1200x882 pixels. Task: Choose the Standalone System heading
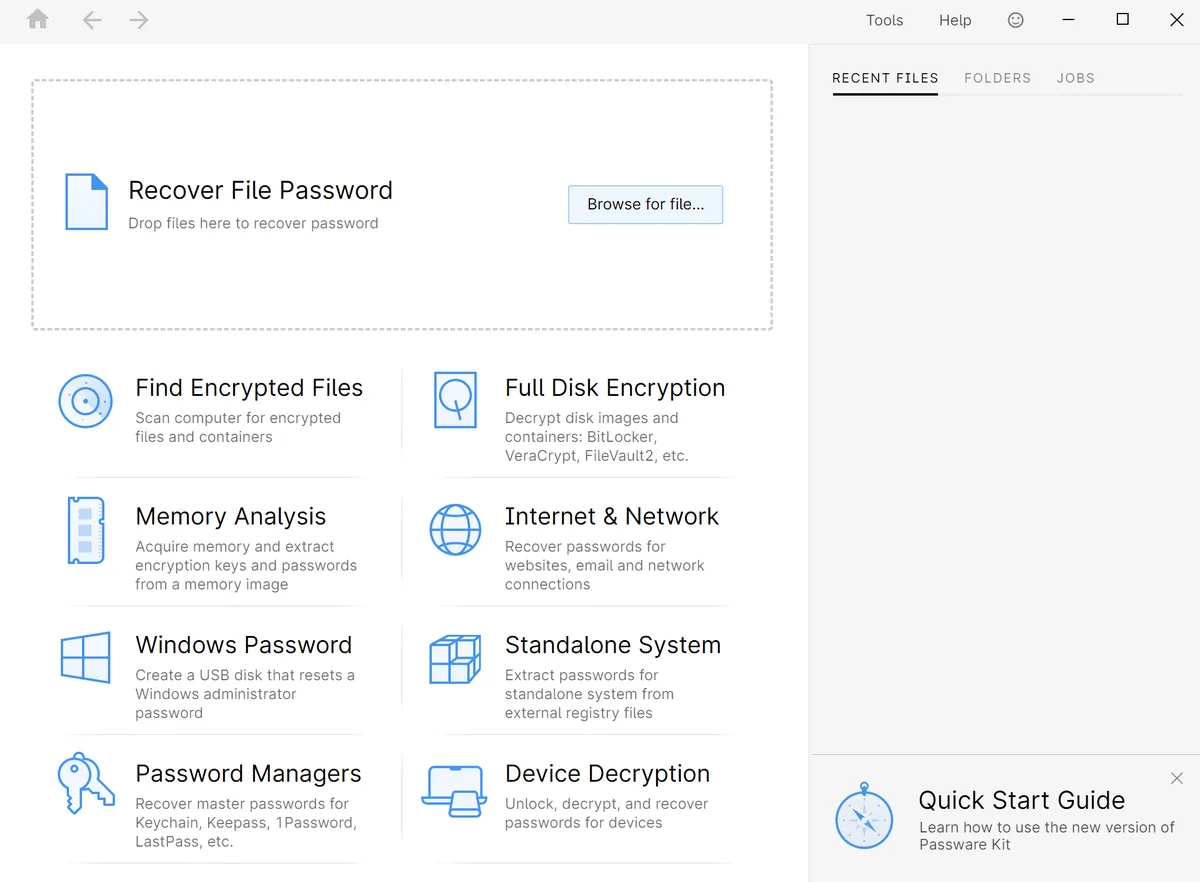point(613,645)
